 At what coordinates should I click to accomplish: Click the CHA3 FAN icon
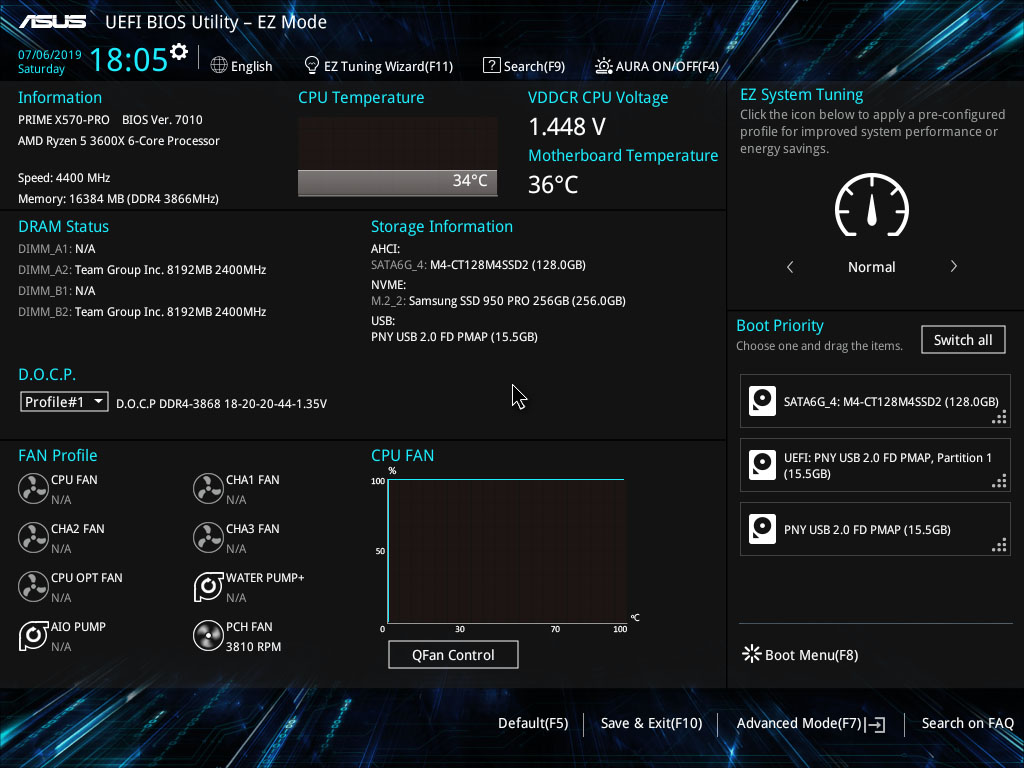pos(208,537)
